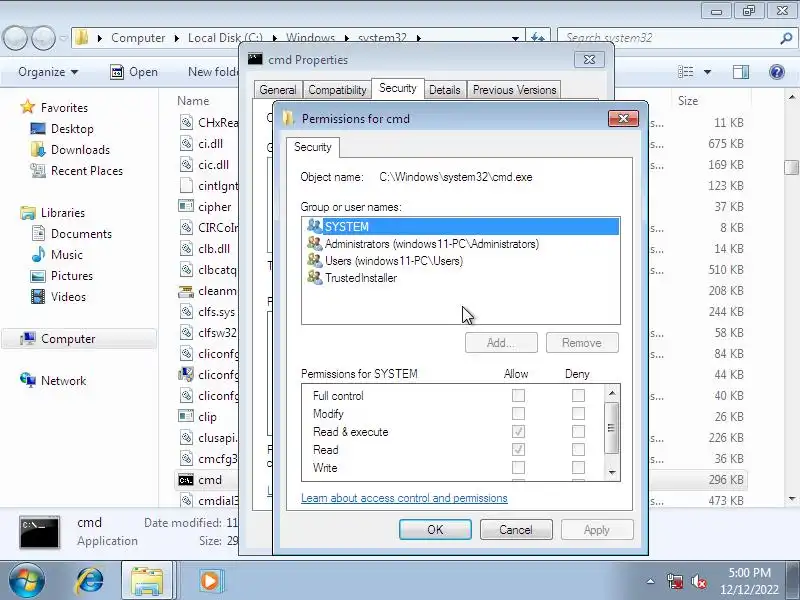Select Administrators group icon in list
This screenshot has height=600, width=800.
(x=314, y=243)
